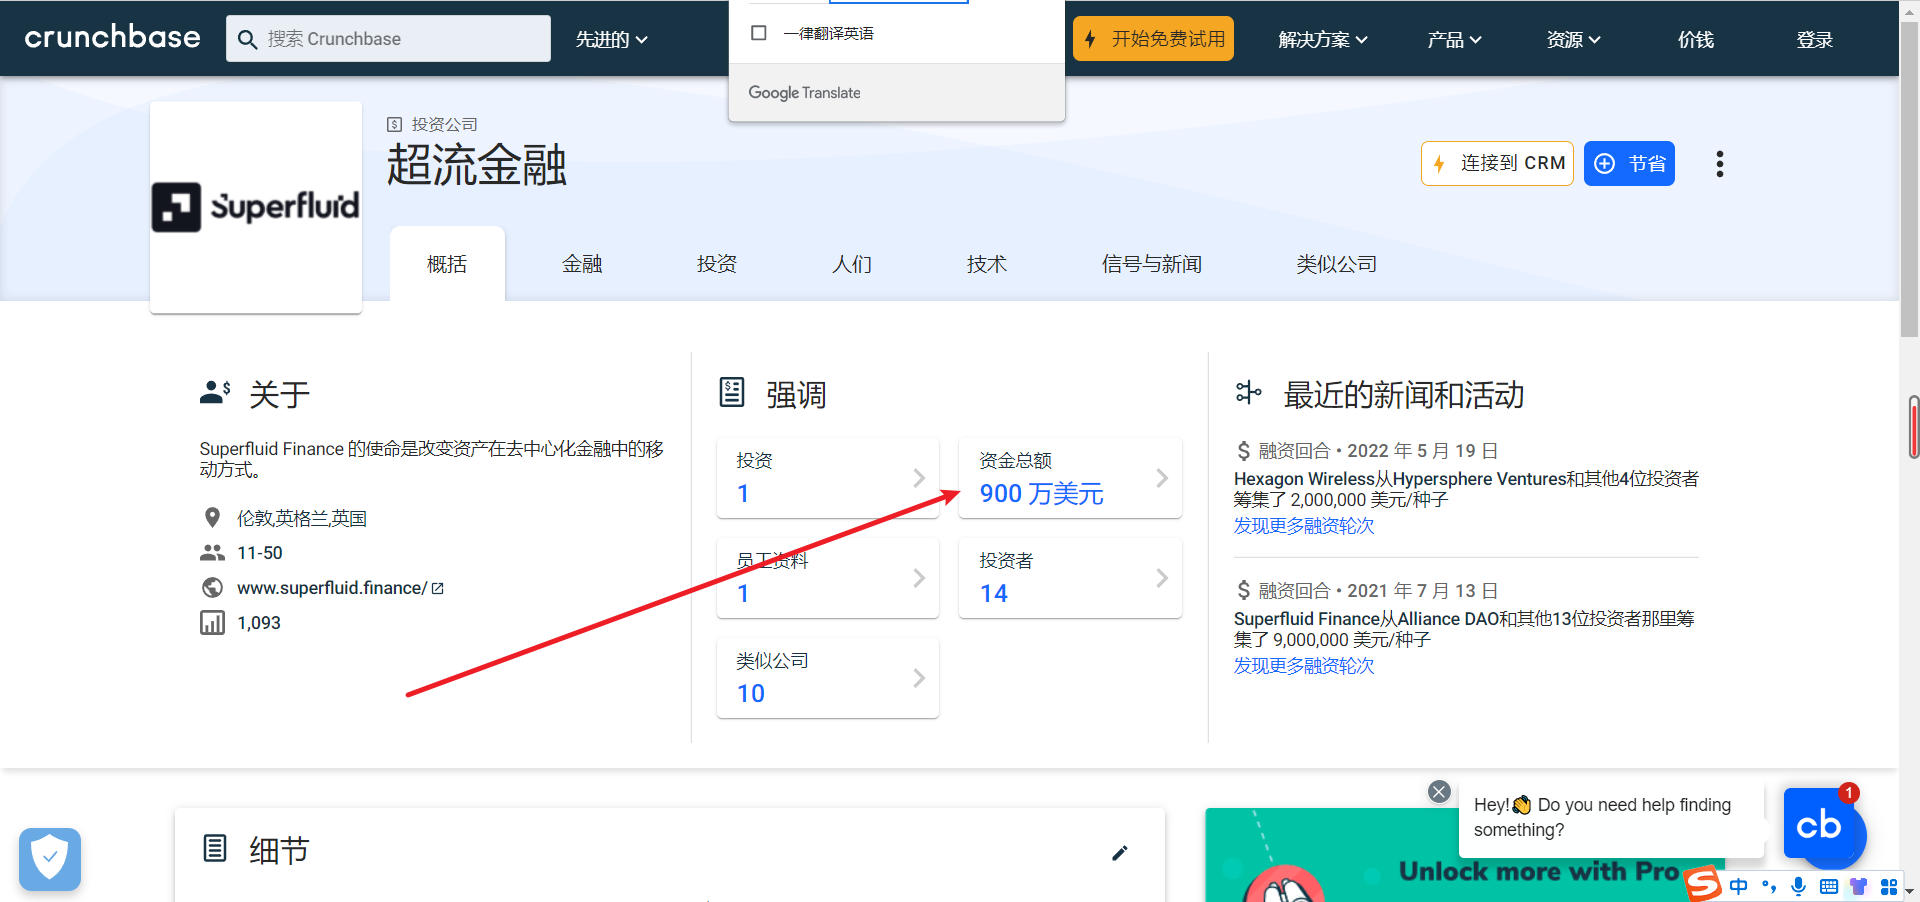
Task: Open the 类似公司 (Similar Companies) 10 highlight card
Action: pyautogui.click(x=828, y=678)
